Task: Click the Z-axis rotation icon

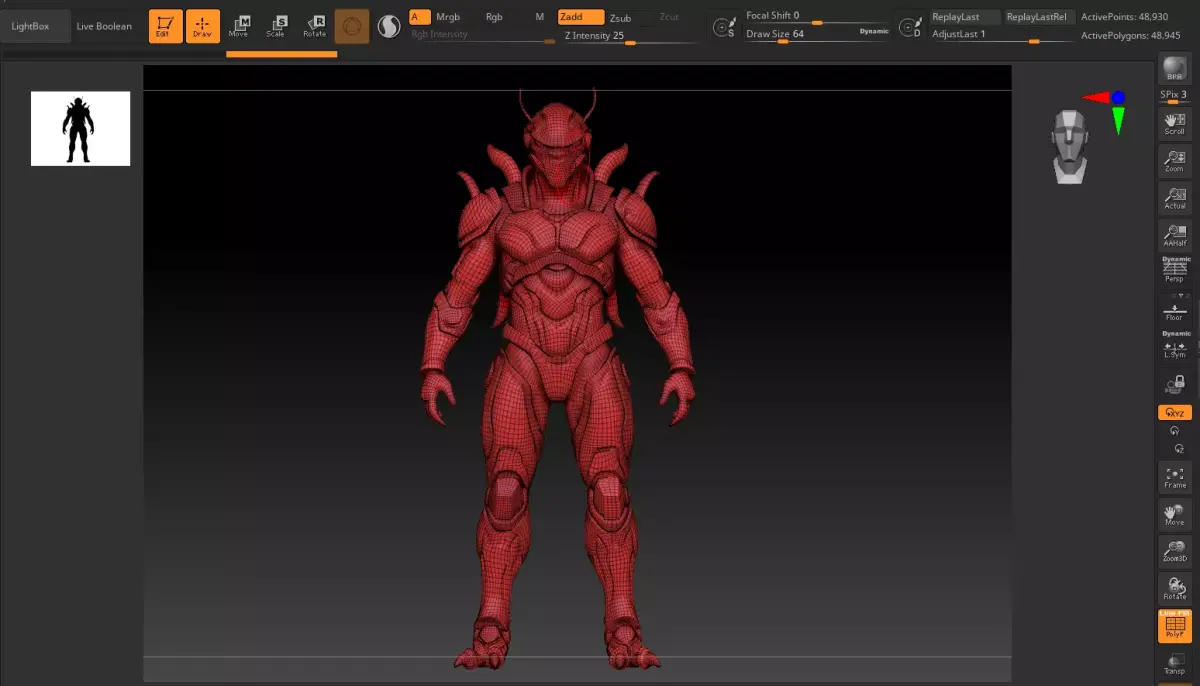Action: pyautogui.click(x=1178, y=448)
